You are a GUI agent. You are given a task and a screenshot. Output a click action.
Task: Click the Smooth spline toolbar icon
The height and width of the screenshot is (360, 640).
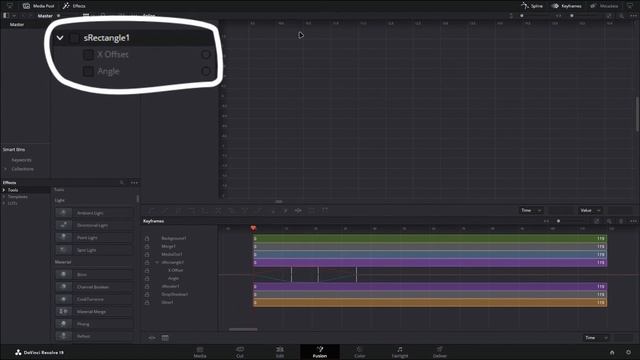coord(152,211)
